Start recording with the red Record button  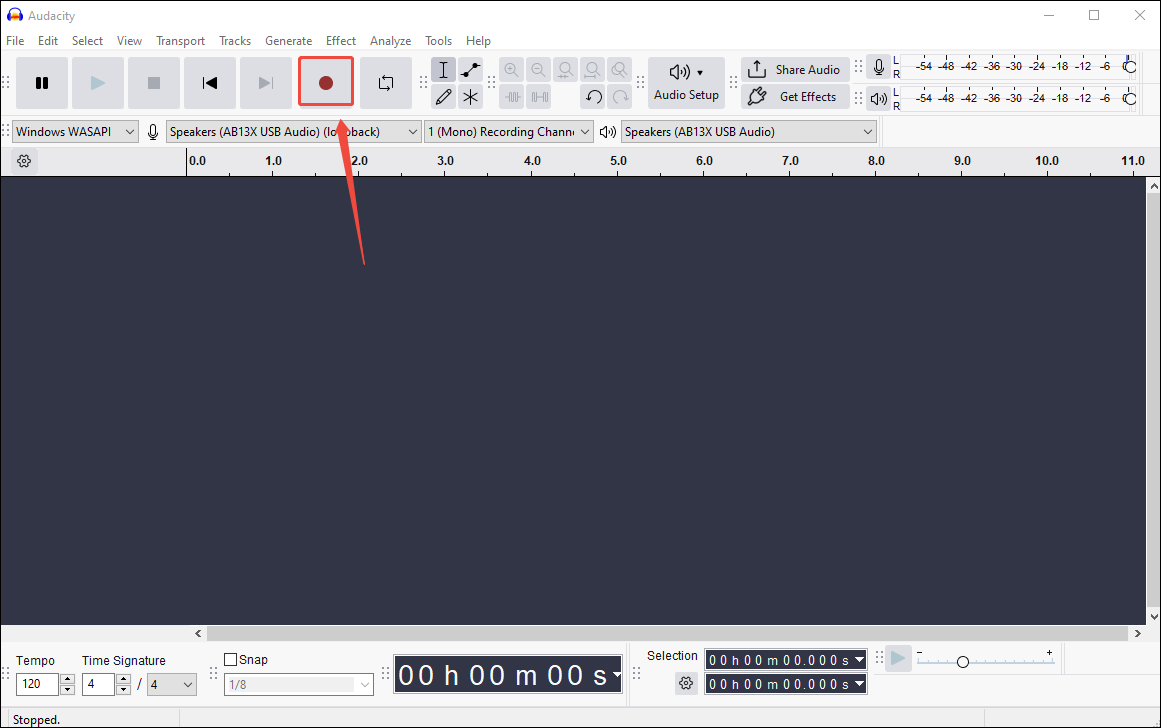click(x=326, y=83)
